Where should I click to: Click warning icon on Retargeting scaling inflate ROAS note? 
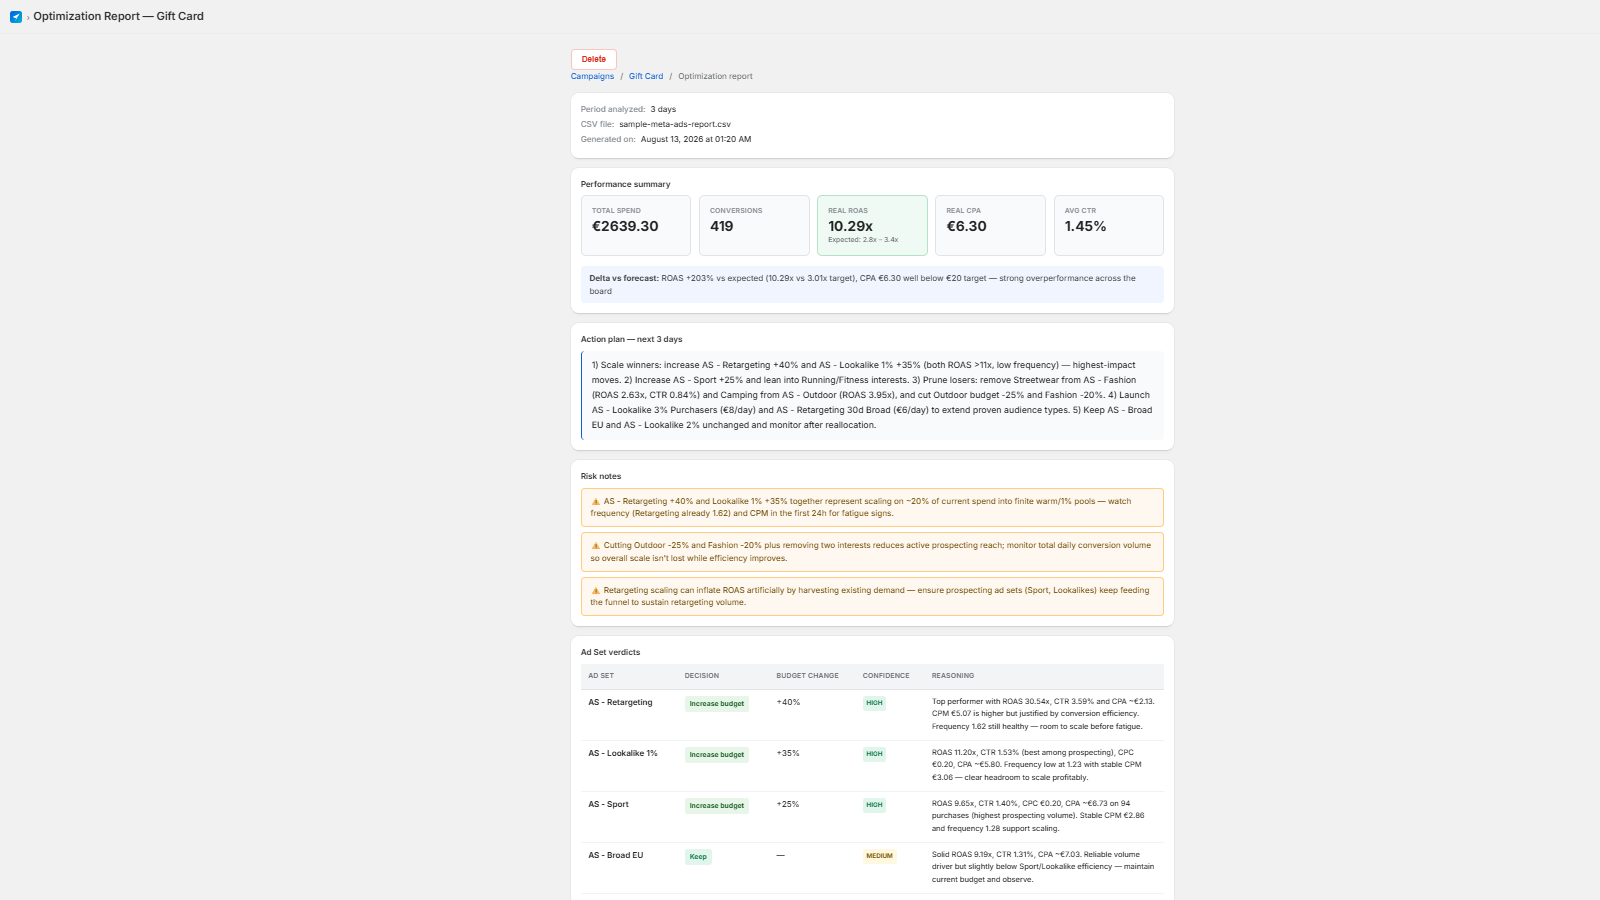(596, 591)
